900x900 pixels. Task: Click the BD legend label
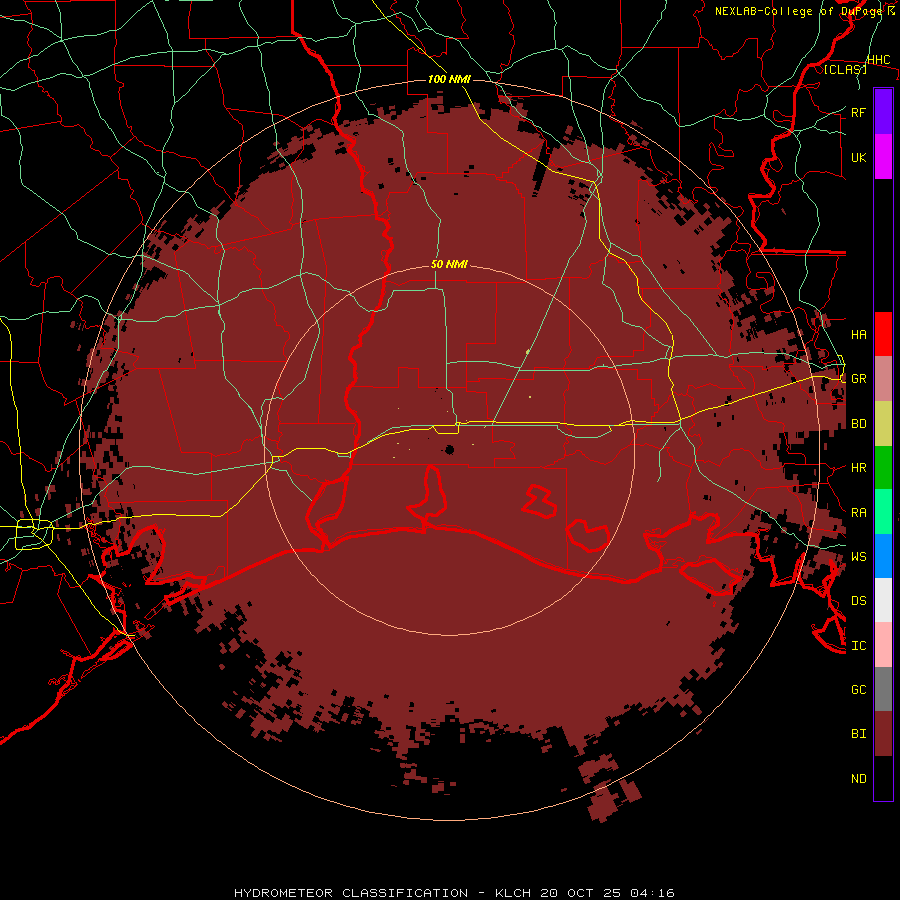coord(859,424)
